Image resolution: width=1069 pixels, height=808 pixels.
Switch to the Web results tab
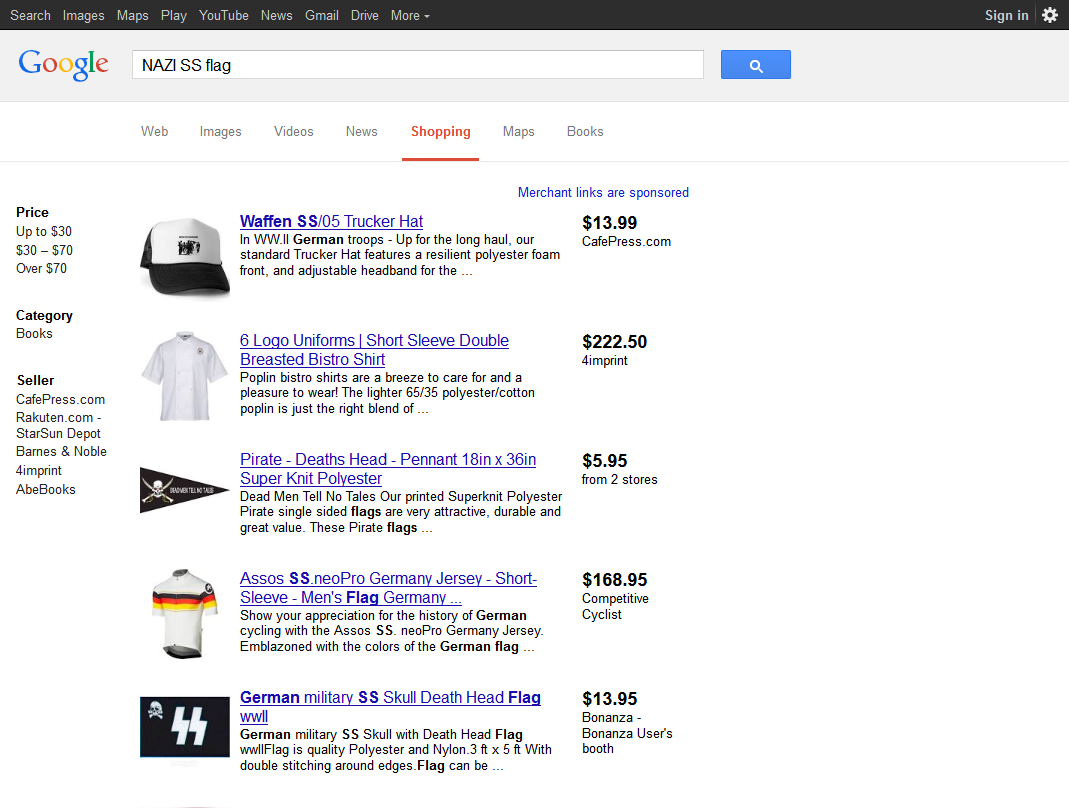coord(155,132)
